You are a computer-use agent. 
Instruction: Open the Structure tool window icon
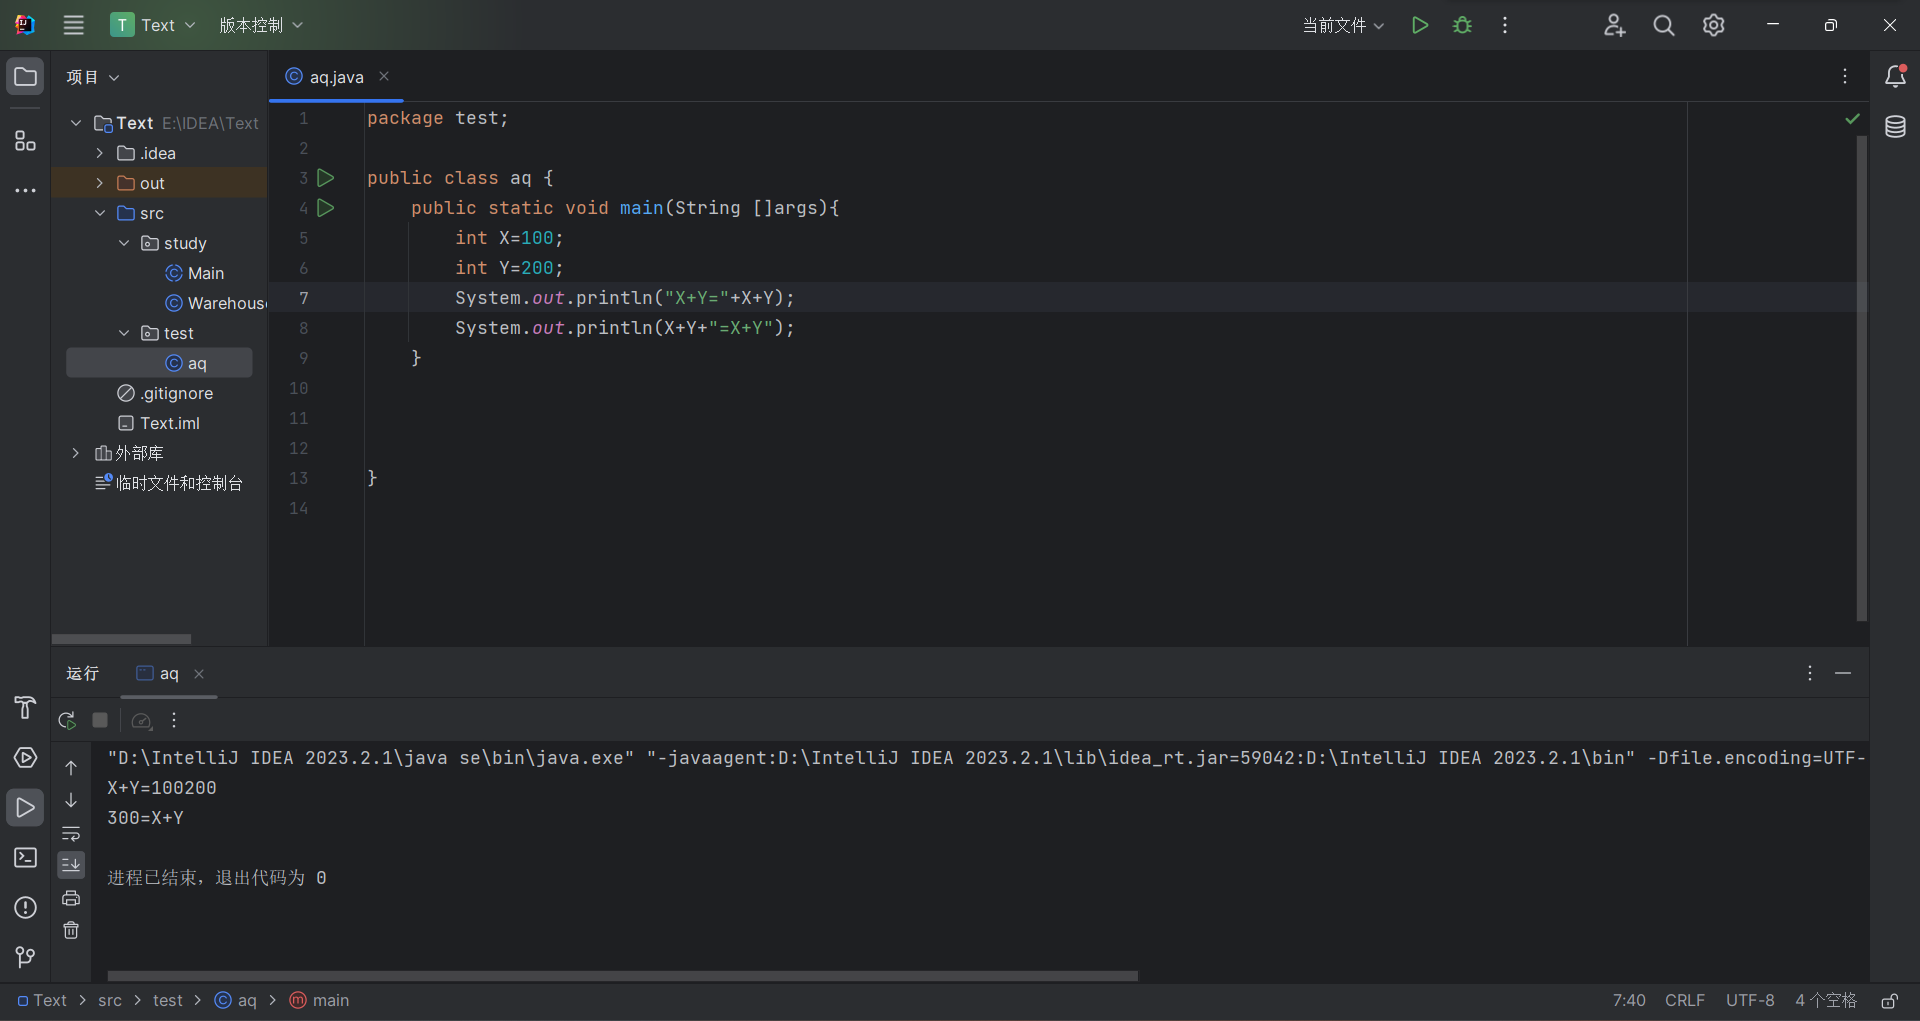coord(26,141)
